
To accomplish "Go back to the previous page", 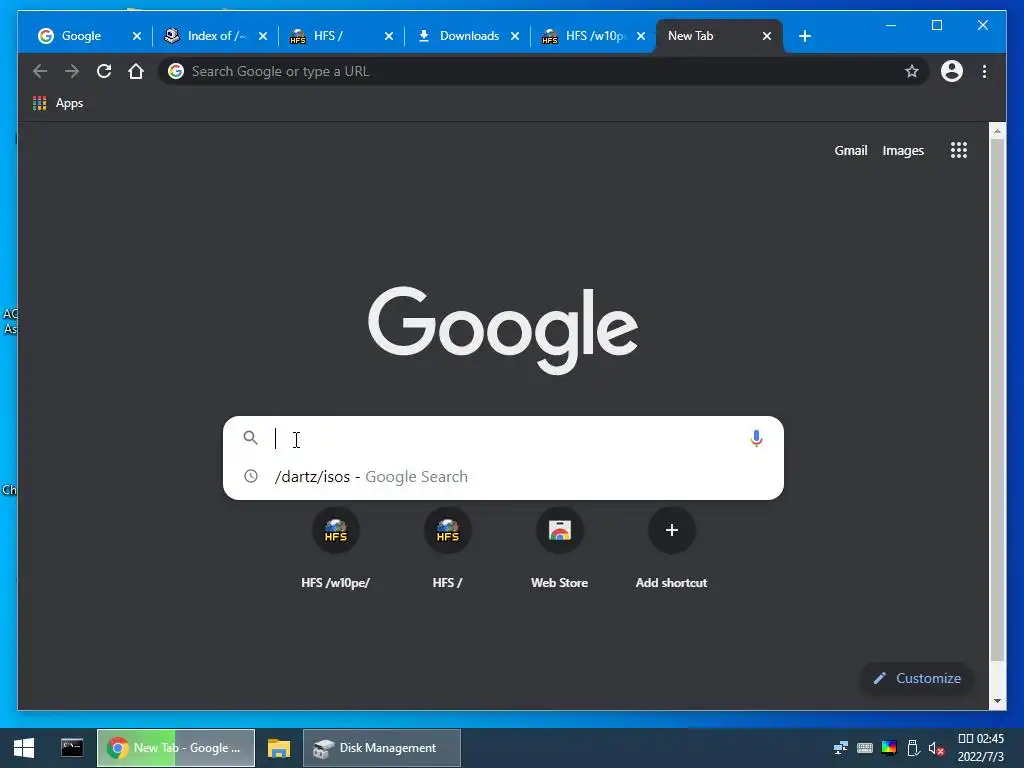I will [x=40, y=71].
